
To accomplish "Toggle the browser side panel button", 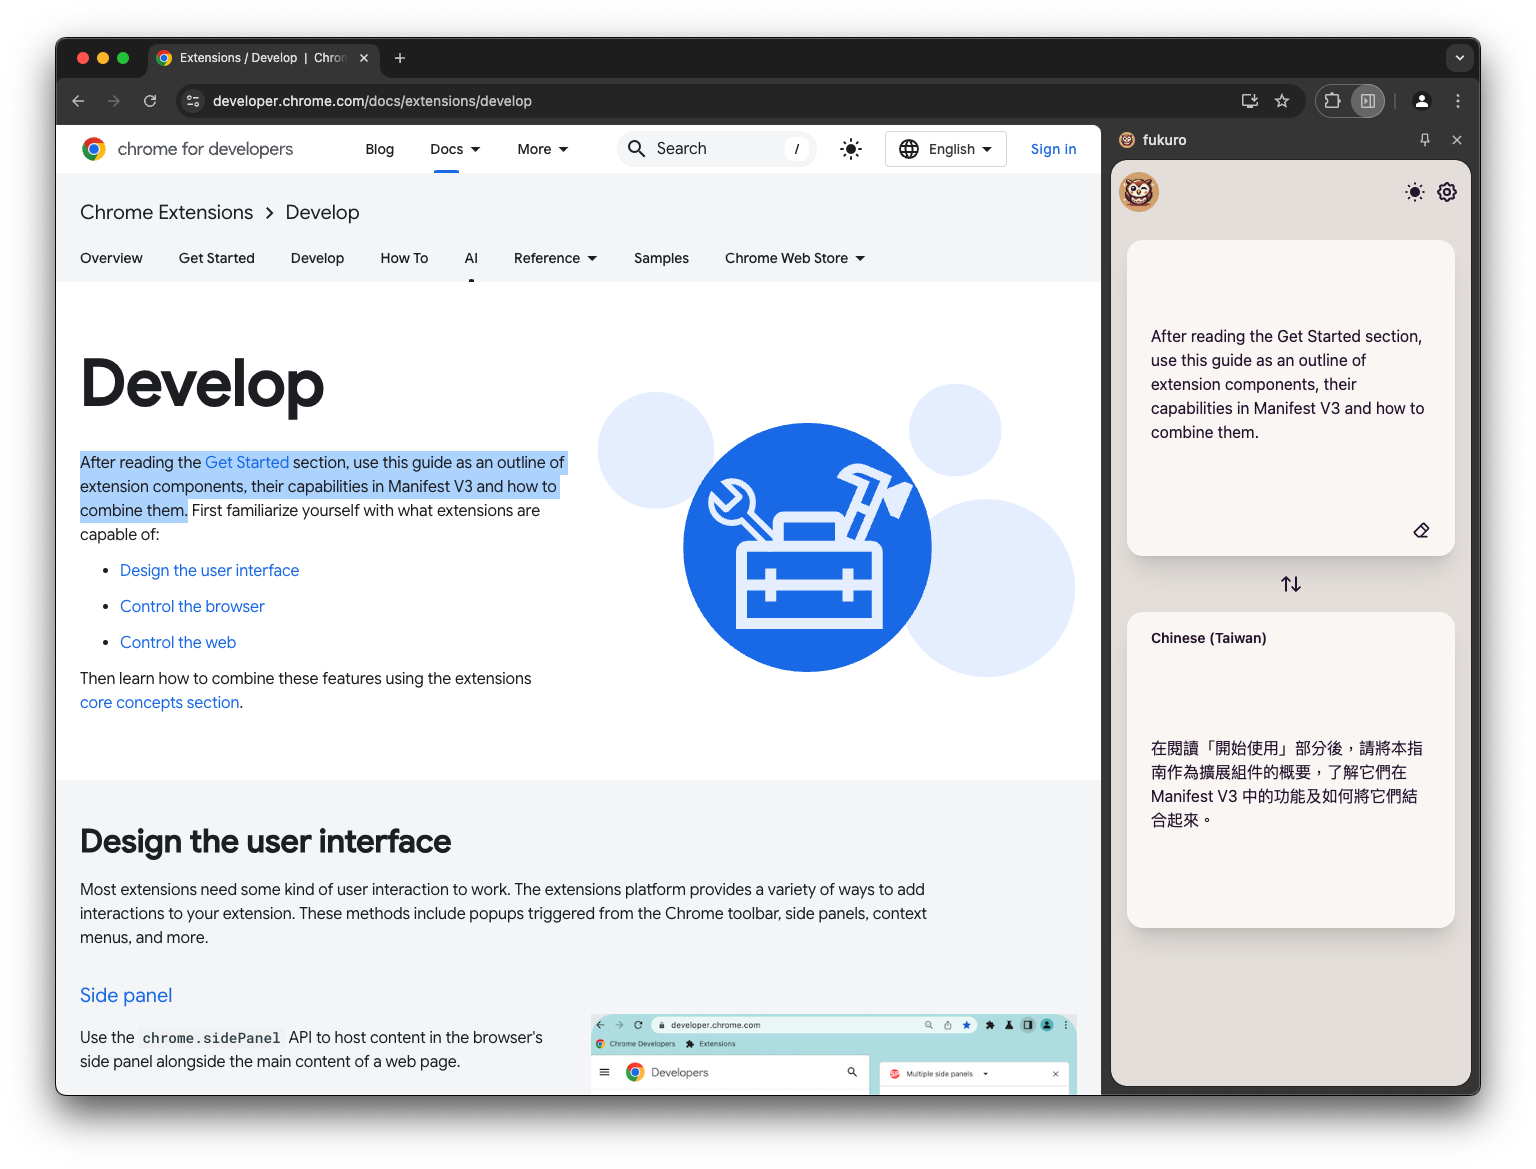I will point(1367,100).
